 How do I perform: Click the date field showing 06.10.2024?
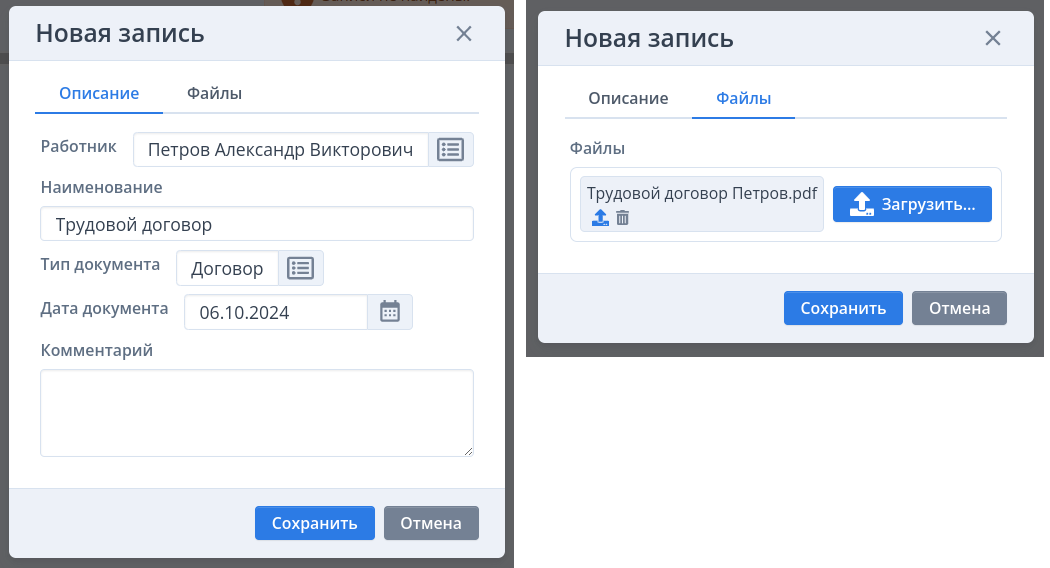(276, 312)
